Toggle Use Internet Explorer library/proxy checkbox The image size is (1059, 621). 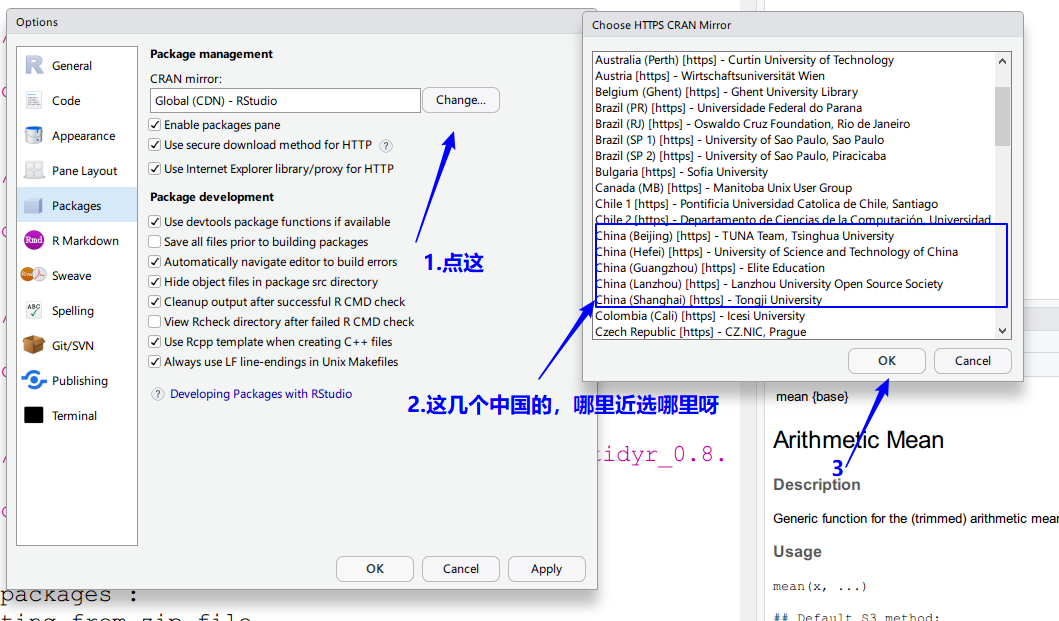(155, 169)
